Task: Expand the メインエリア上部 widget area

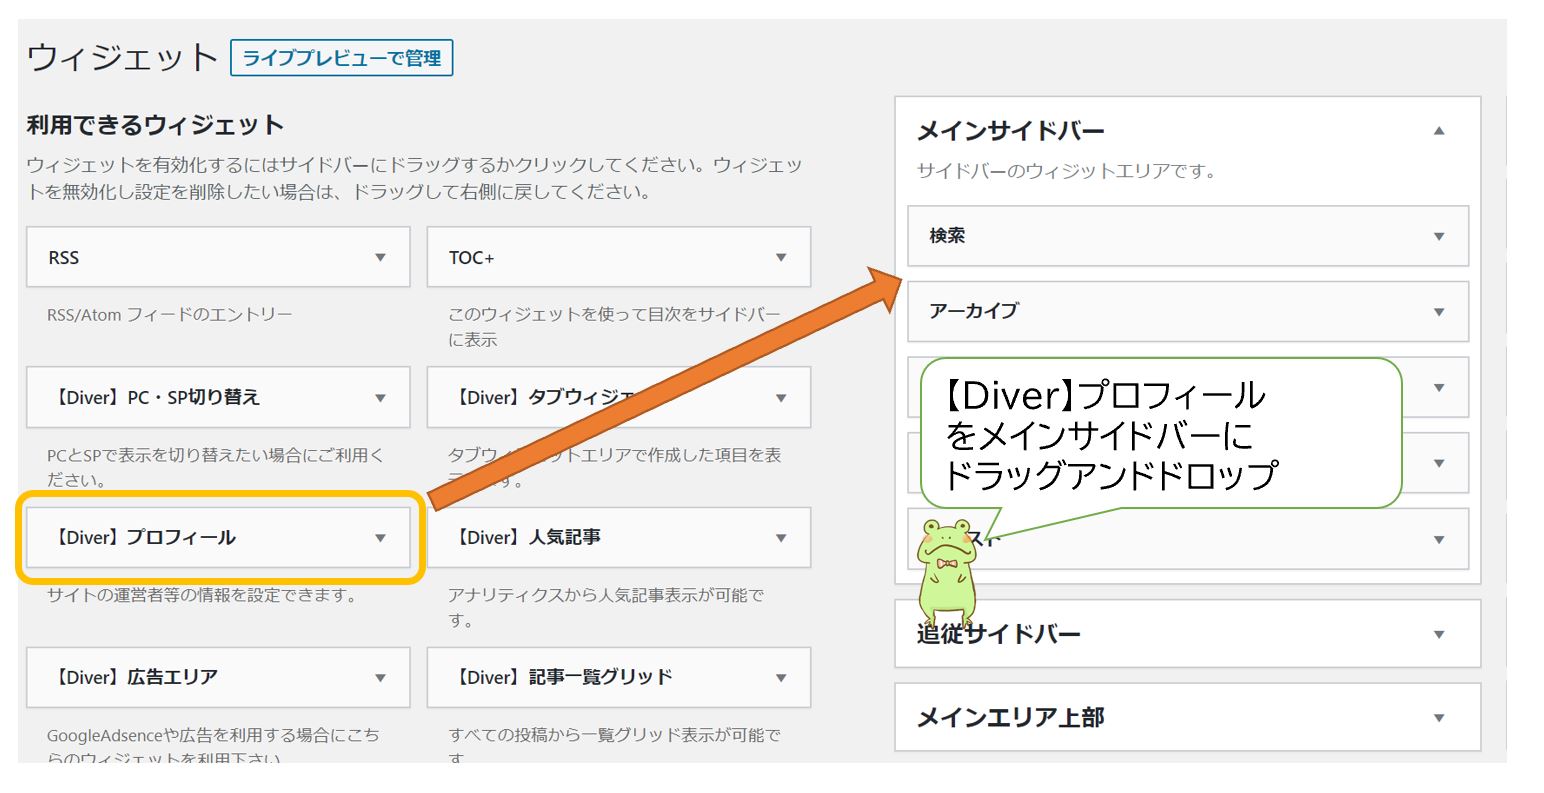Action: [x=1439, y=718]
